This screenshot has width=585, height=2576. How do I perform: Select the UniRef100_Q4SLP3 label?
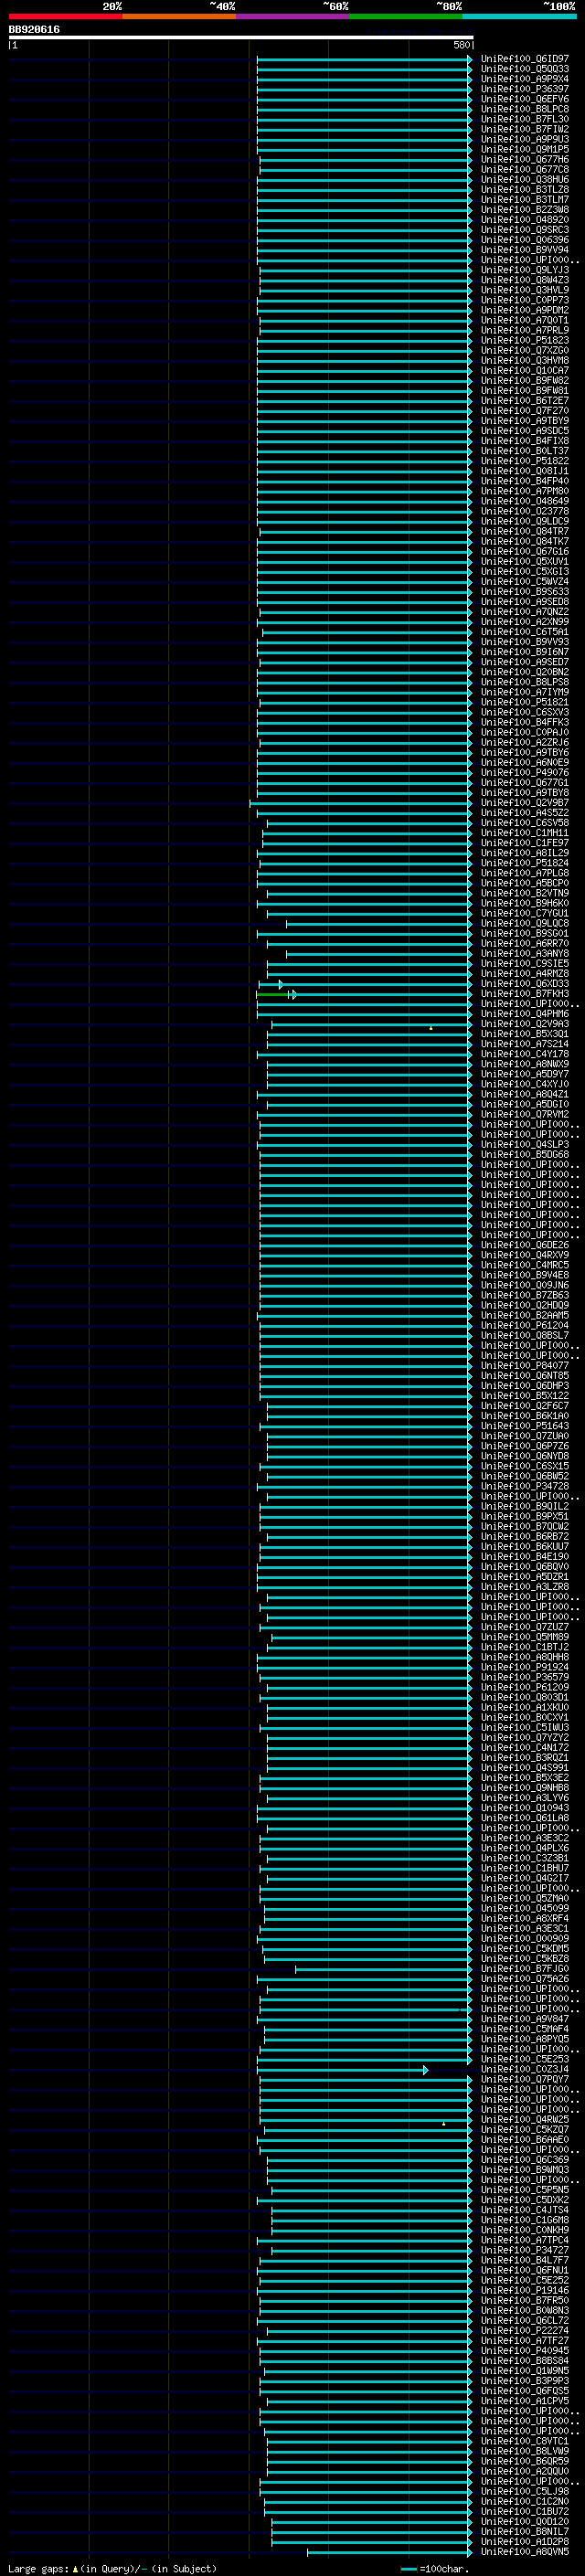(525, 1144)
